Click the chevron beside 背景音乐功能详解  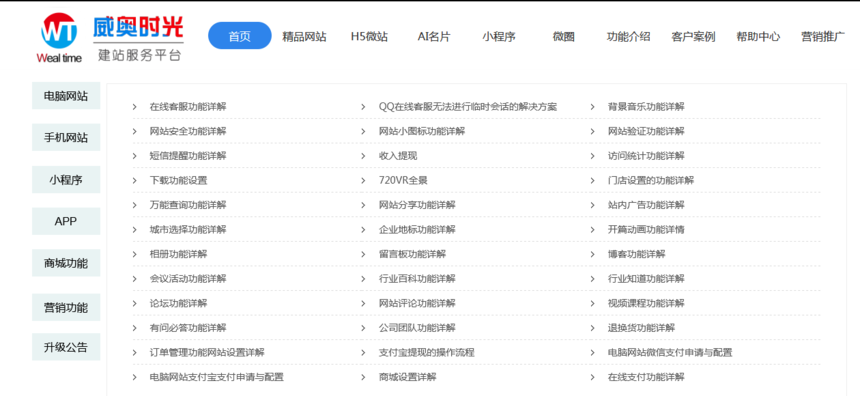click(x=592, y=107)
